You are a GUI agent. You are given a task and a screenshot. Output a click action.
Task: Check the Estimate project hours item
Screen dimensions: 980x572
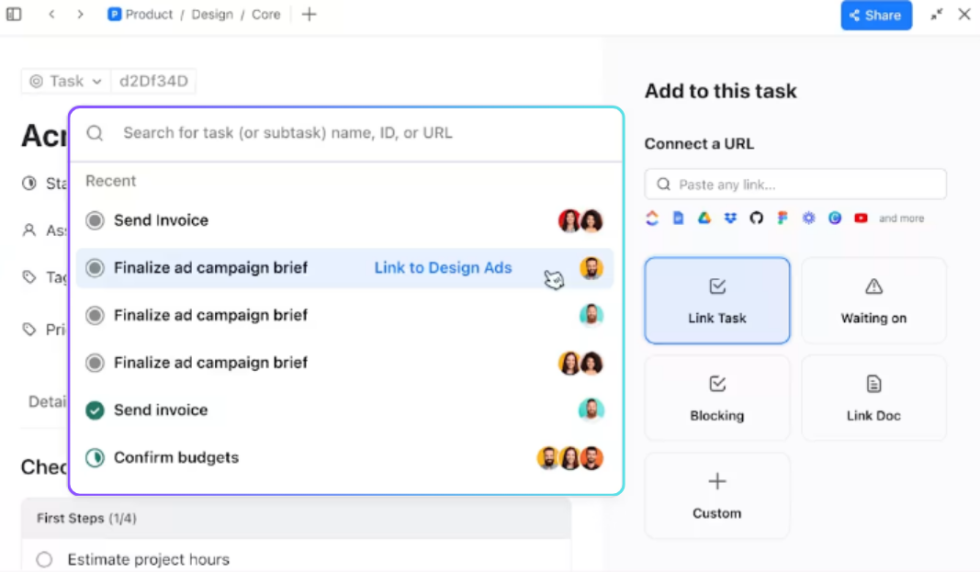(44, 559)
